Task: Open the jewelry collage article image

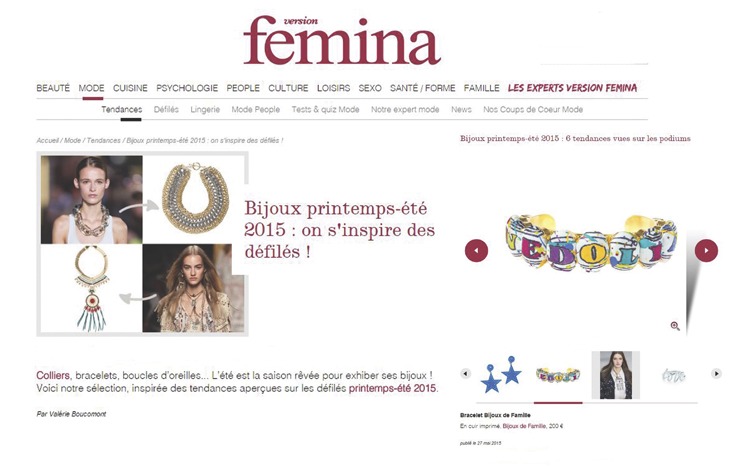Action: pyautogui.click(x=142, y=244)
